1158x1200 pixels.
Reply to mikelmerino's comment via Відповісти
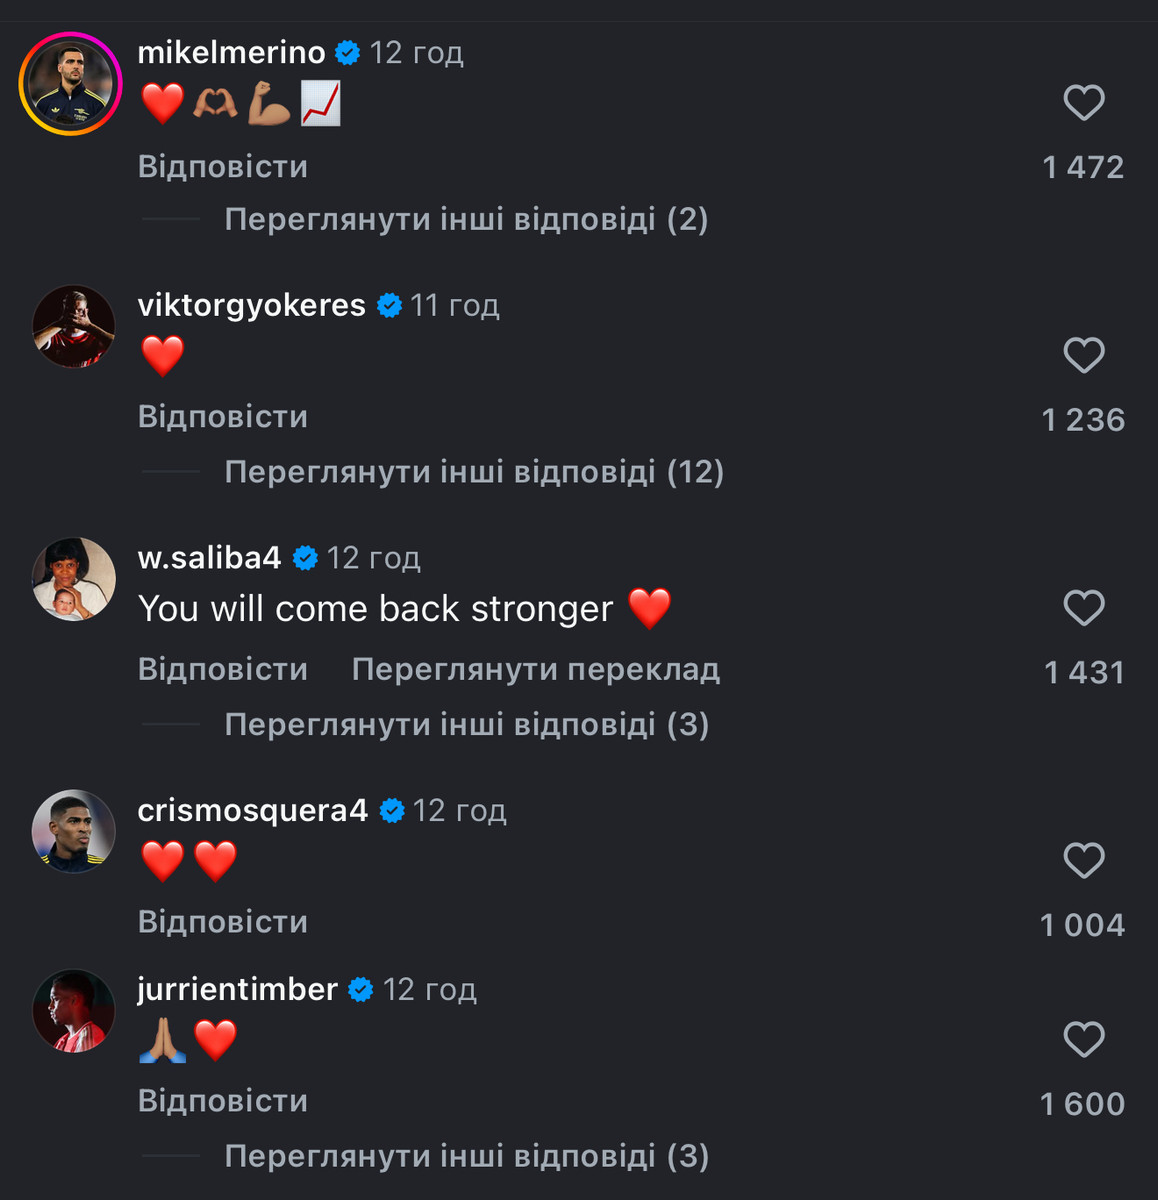pyautogui.click(x=223, y=166)
